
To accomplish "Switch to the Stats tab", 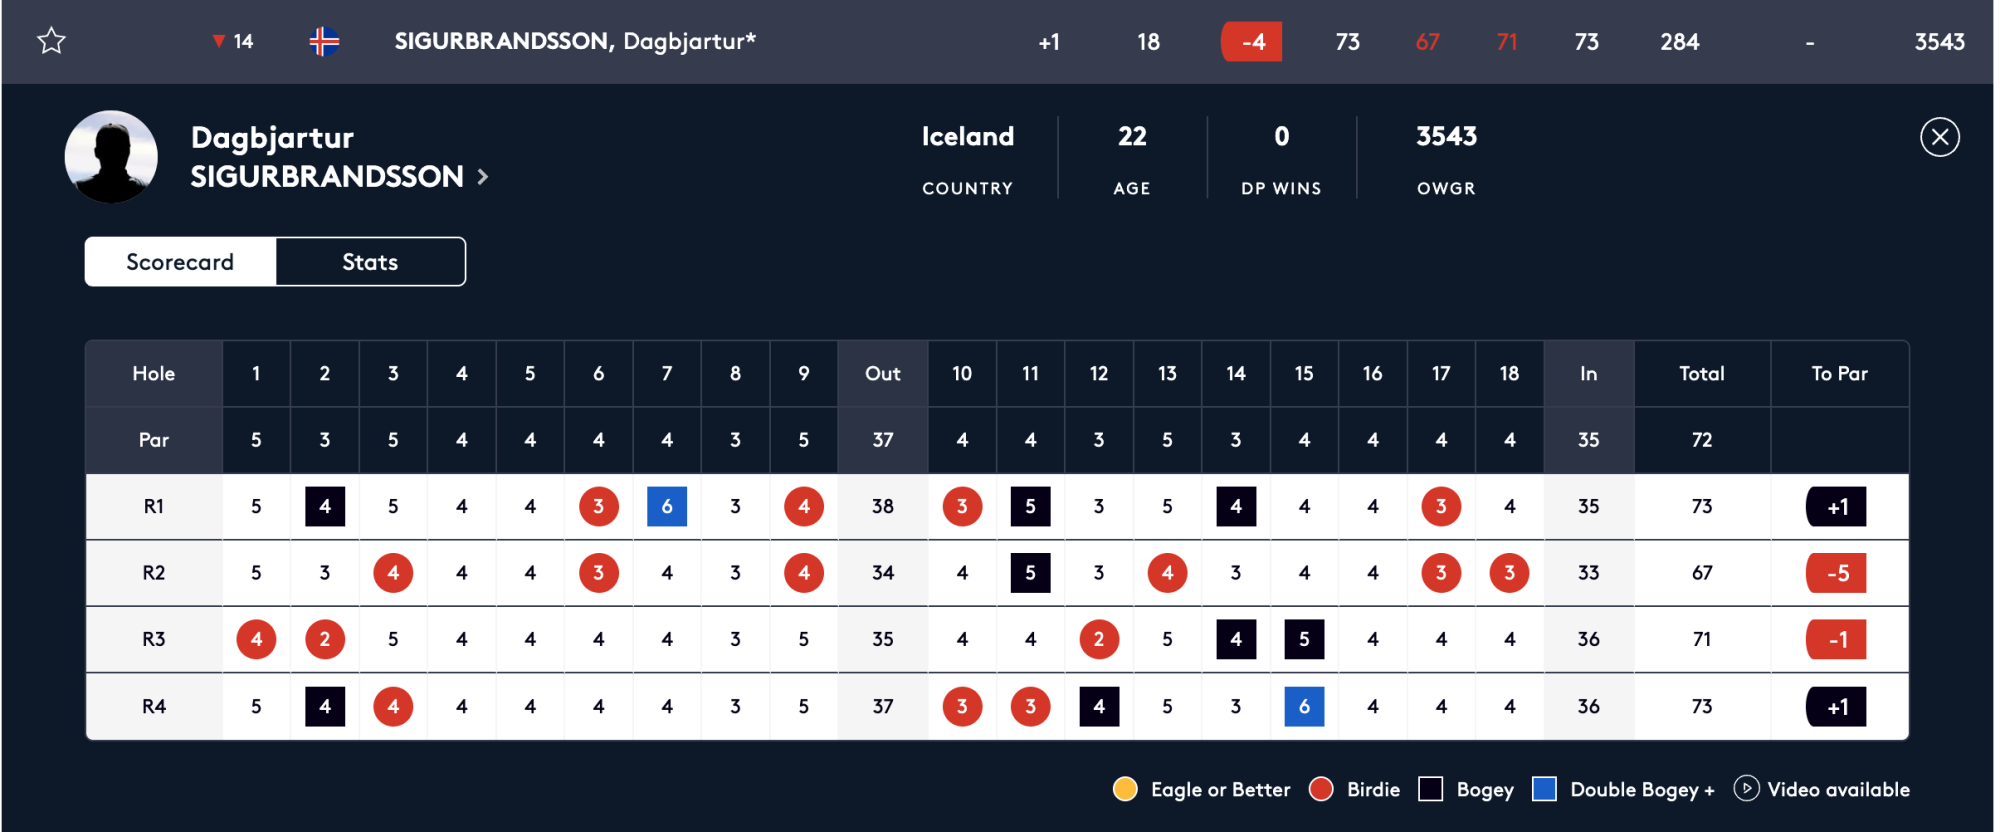I will pos(370,262).
